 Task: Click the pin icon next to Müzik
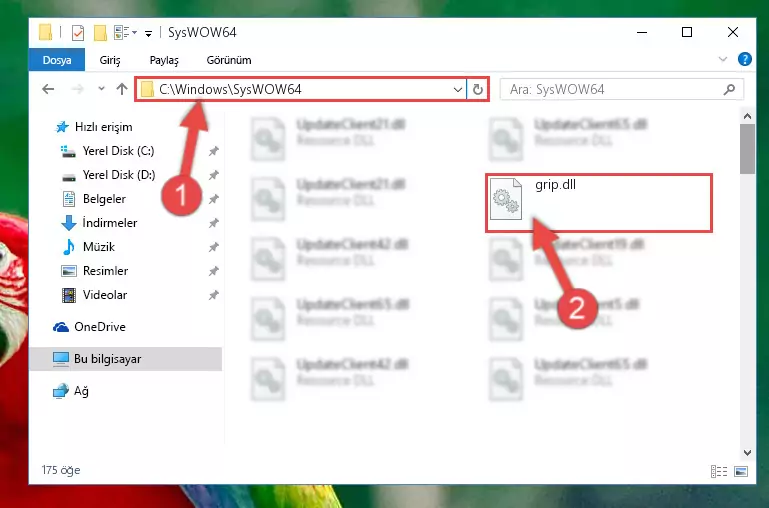(213, 247)
